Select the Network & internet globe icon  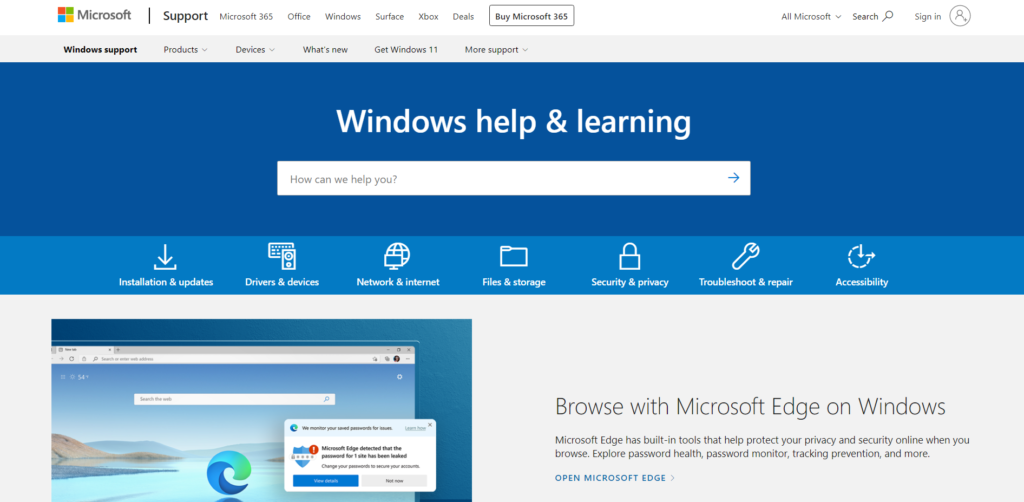[397, 256]
